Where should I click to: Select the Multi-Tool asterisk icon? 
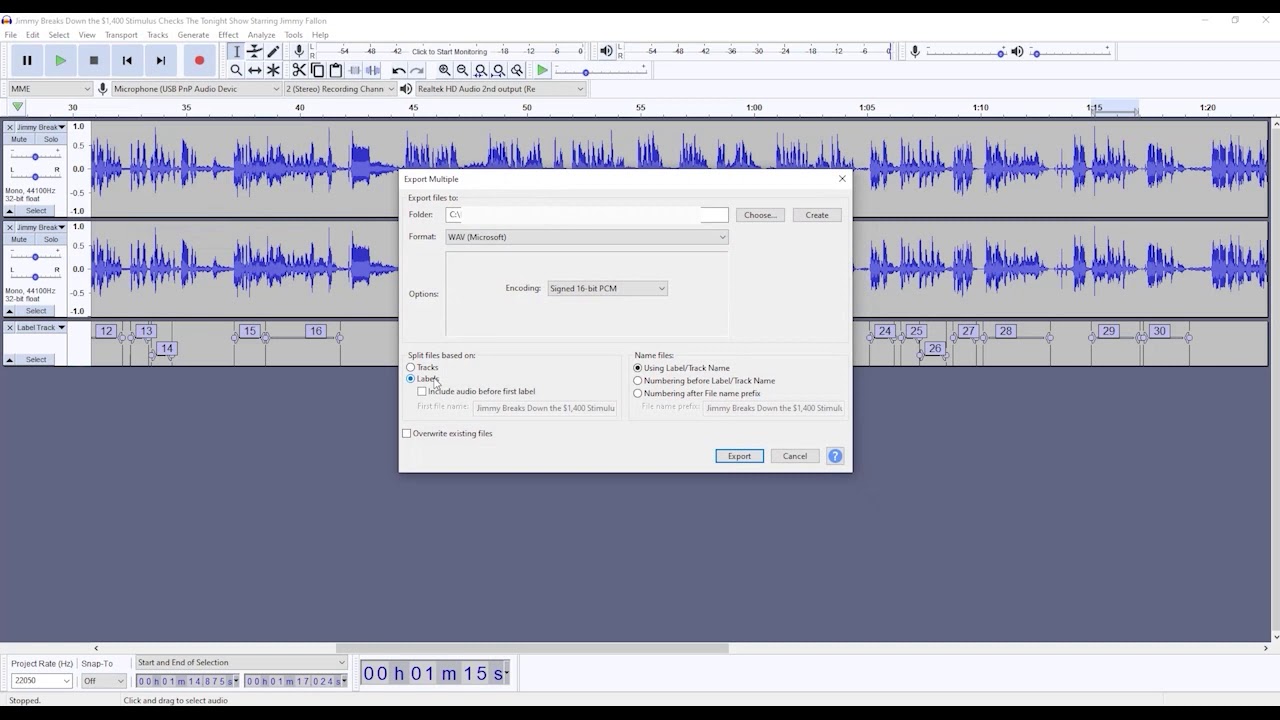click(273, 70)
